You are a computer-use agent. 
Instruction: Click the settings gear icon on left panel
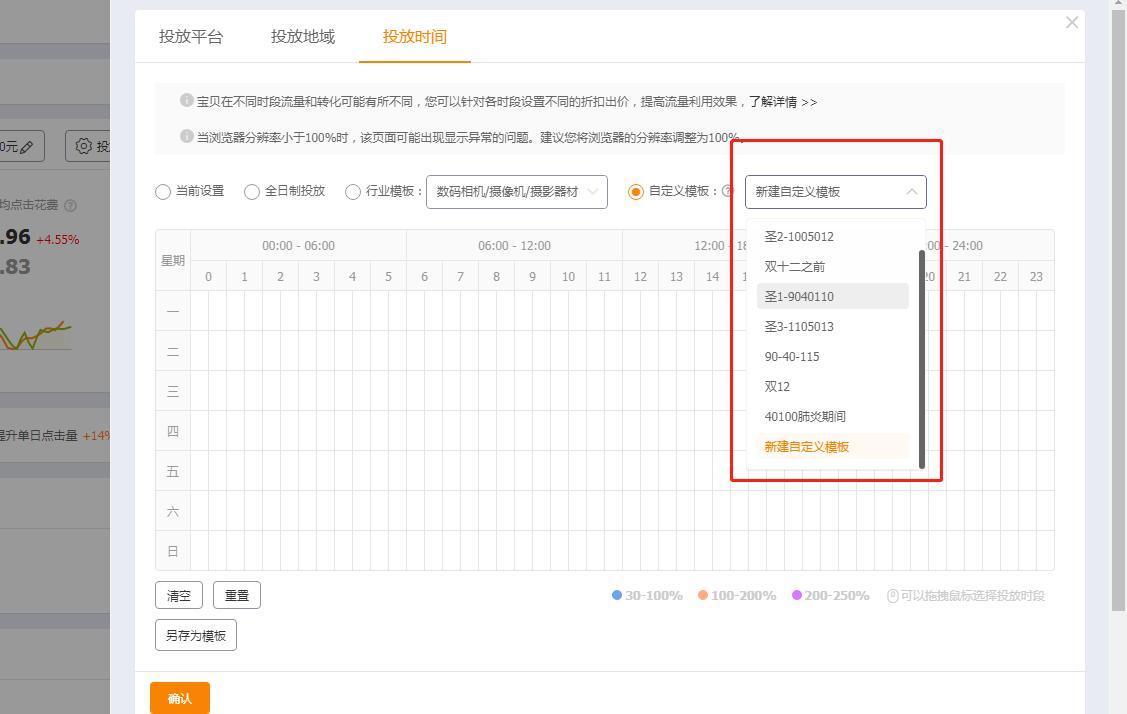(85, 144)
